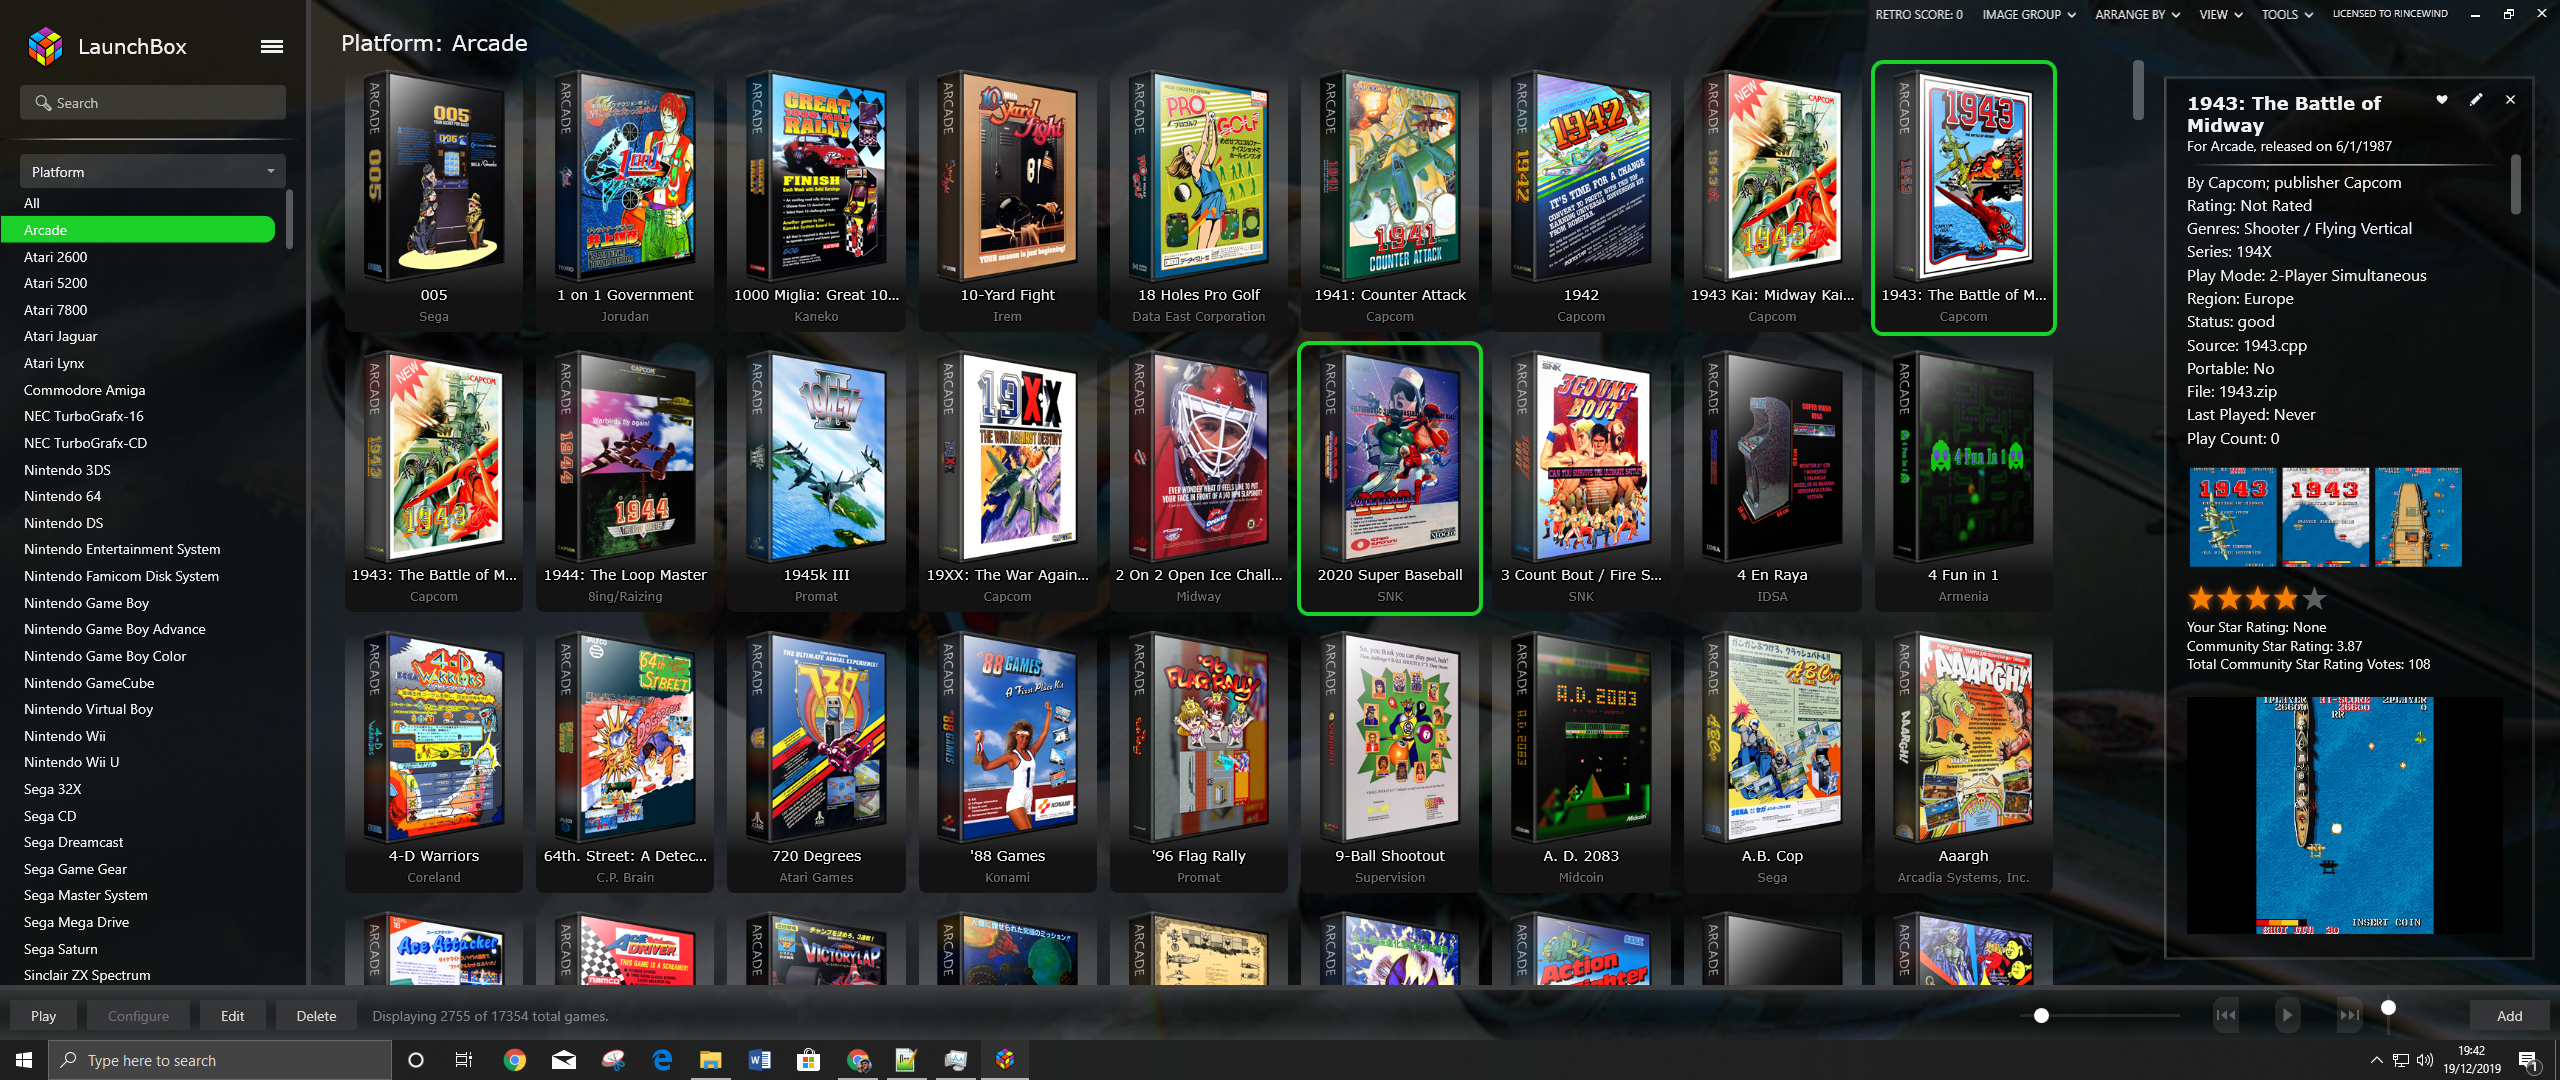The height and width of the screenshot is (1080, 2560).
Task: Expand the Image Group menu
Action: (2029, 14)
